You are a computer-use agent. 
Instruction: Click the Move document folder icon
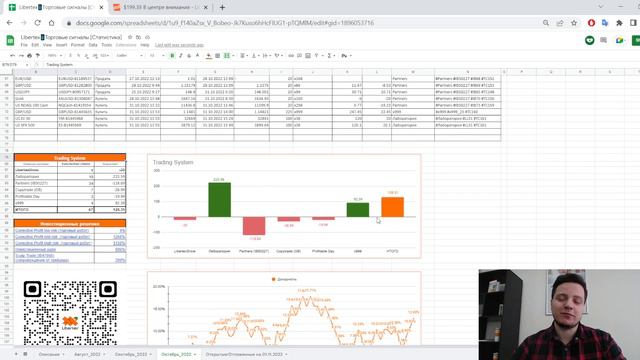point(138,37)
